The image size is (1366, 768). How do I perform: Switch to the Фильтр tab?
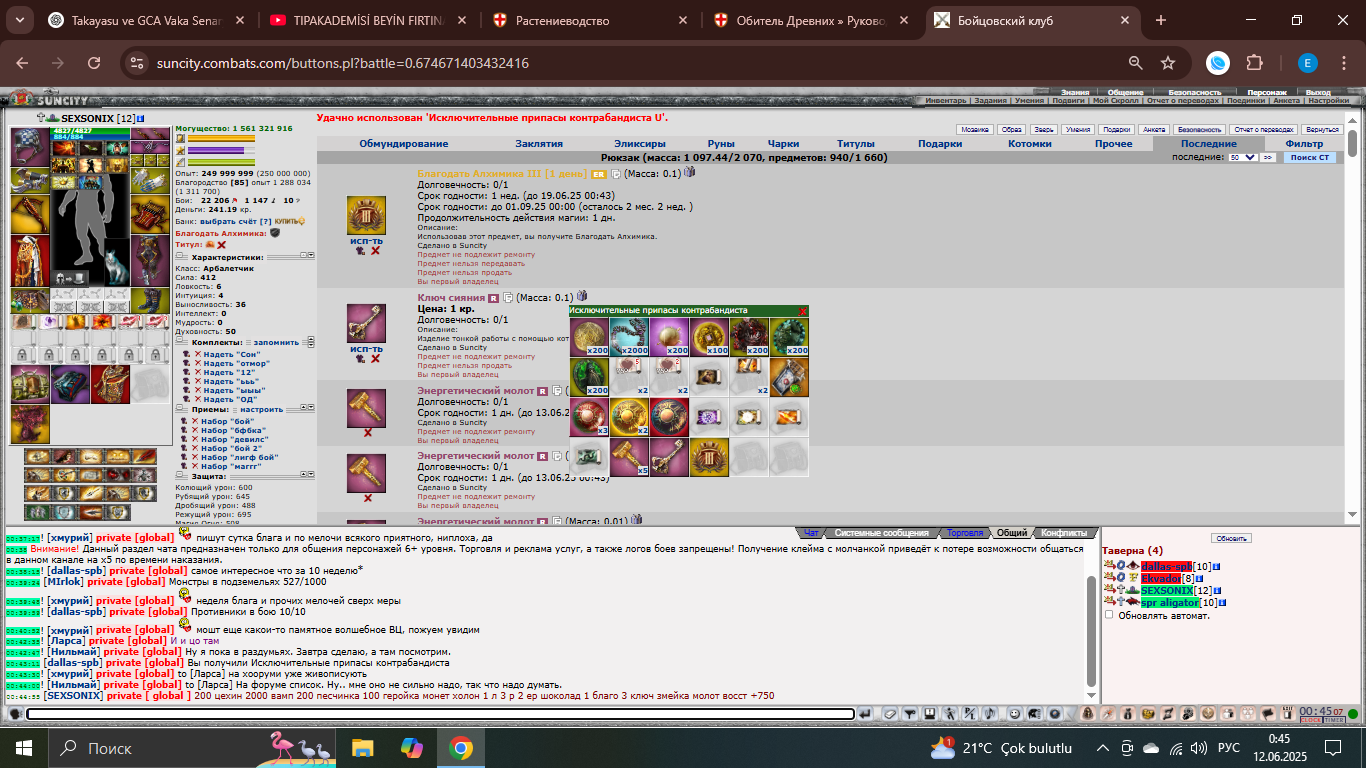click(x=1304, y=144)
